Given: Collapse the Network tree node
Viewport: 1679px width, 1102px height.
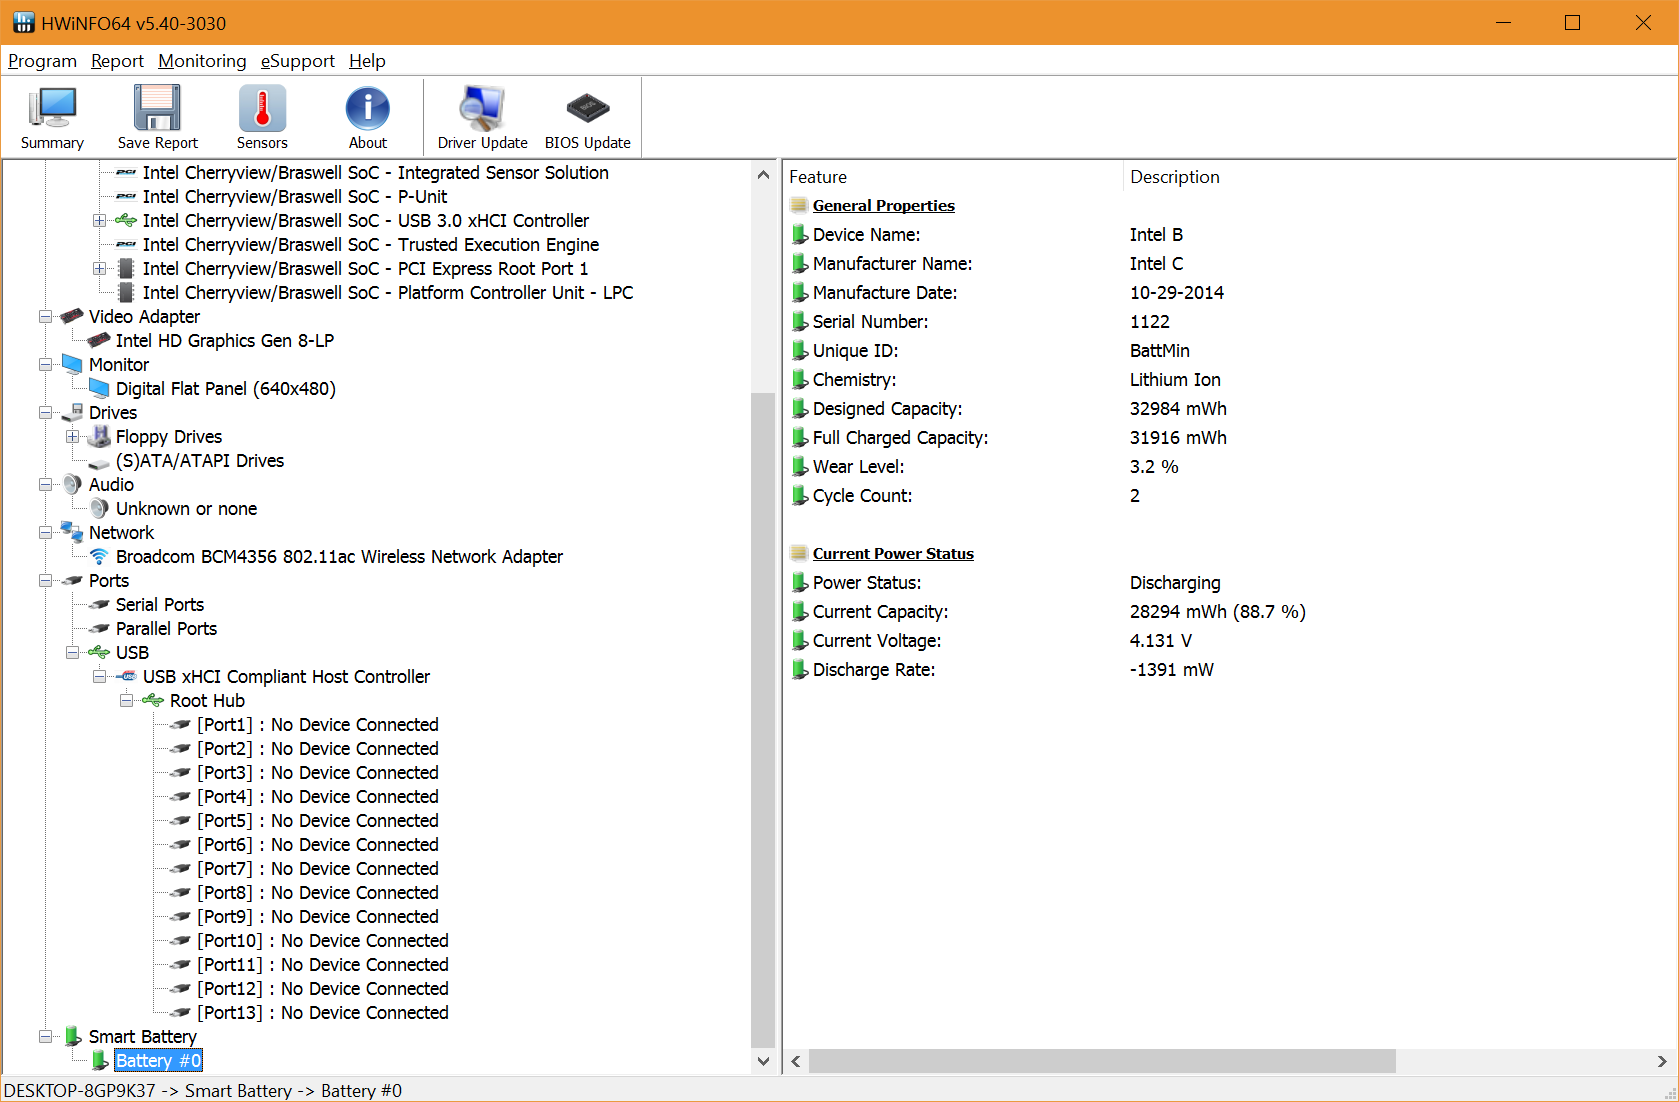Looking at the screenshot, I should 45,532.
